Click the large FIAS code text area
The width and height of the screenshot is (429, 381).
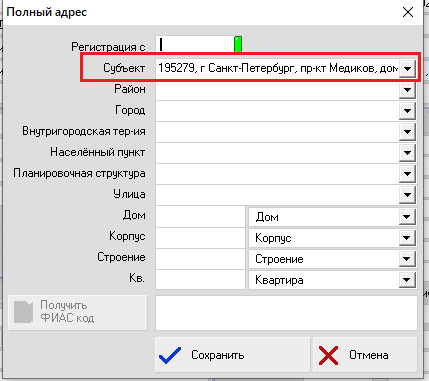tap(286, 313)
